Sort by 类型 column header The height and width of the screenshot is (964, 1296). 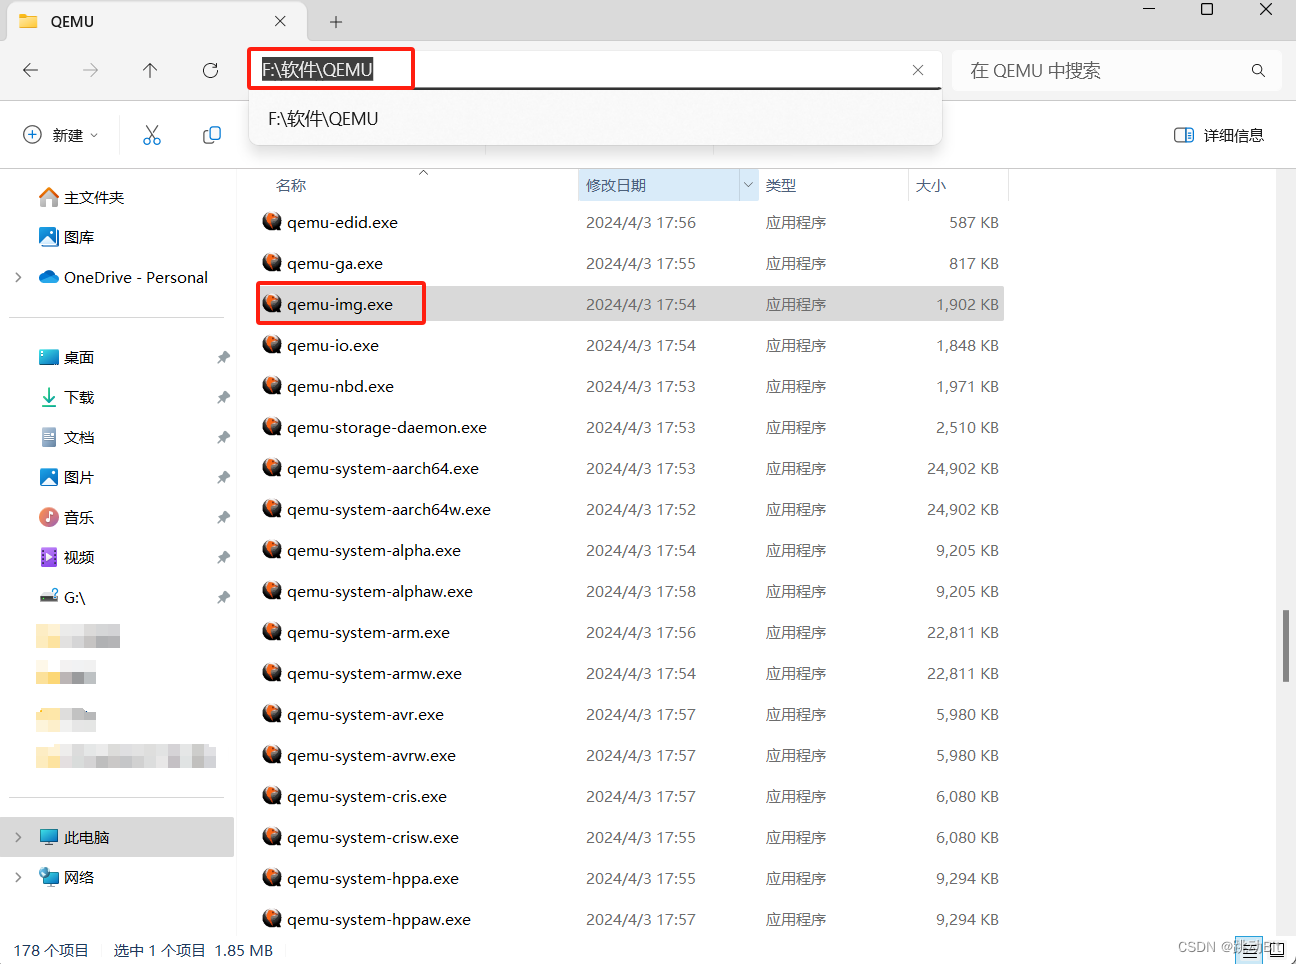(x=781, y=186)
